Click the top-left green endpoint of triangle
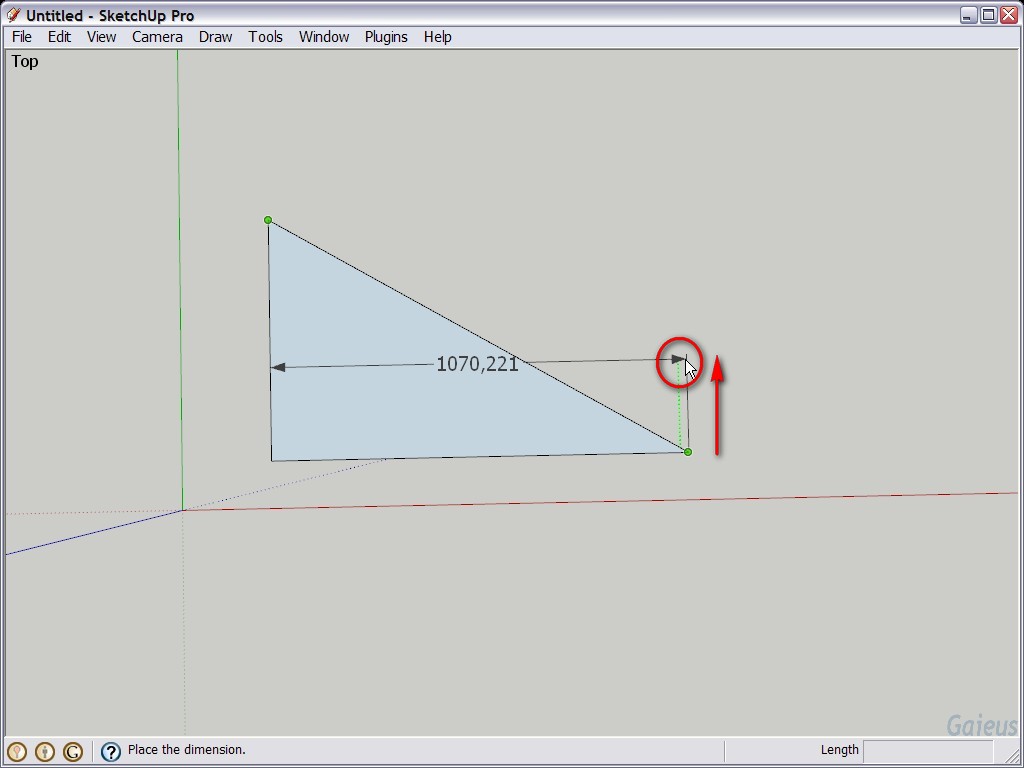The image size is (1024, 768). 268,220
